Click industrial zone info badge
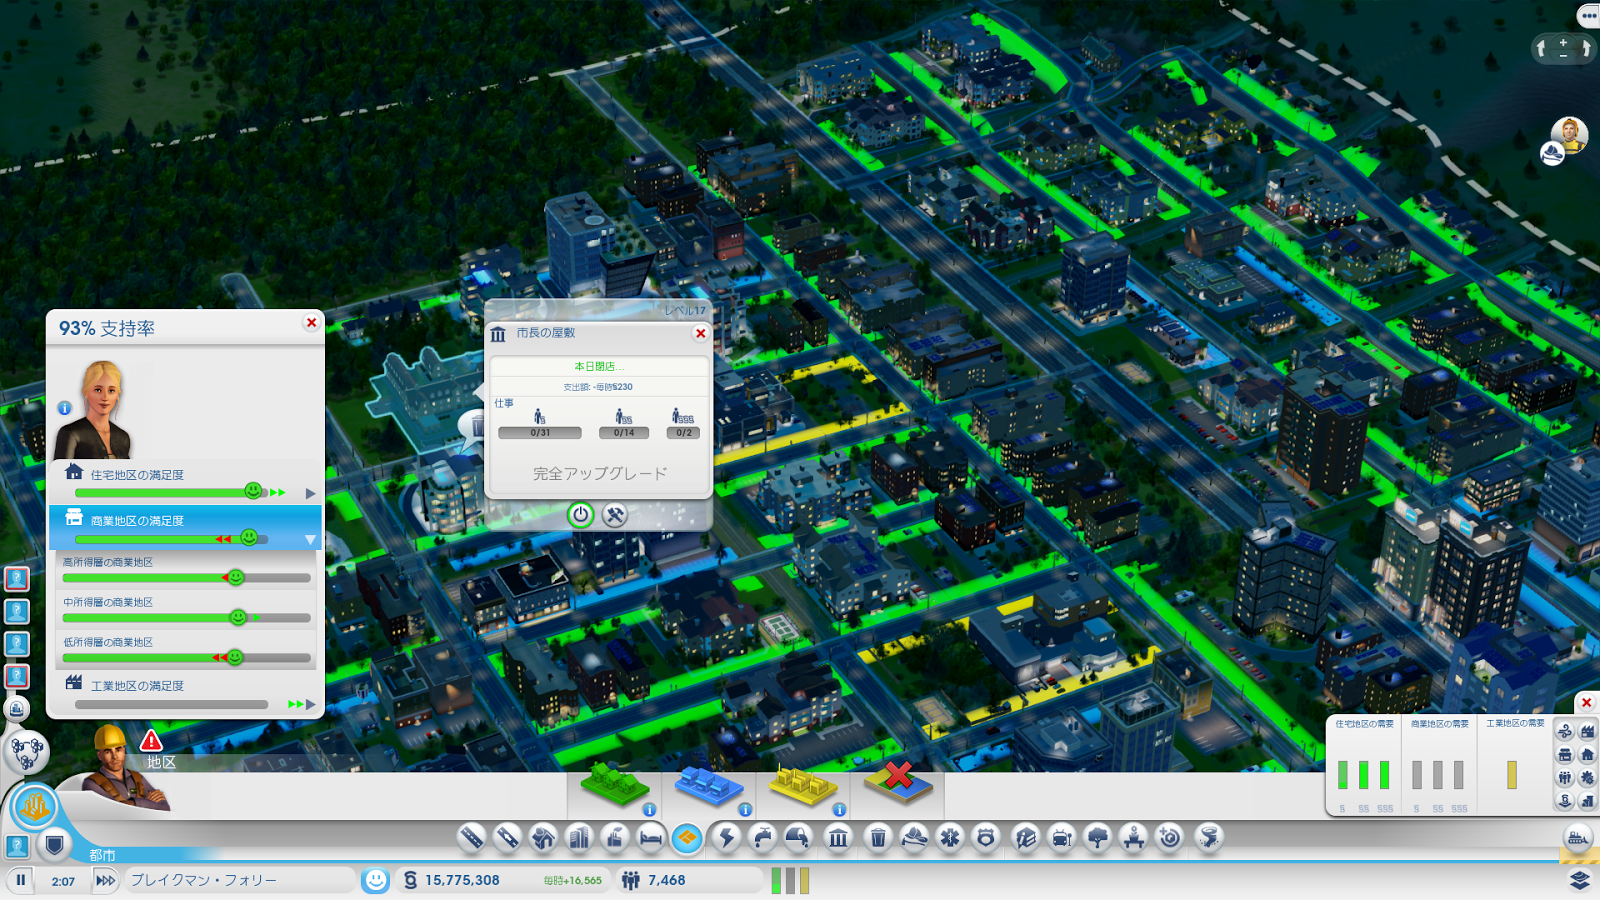 tap(840, 810)
